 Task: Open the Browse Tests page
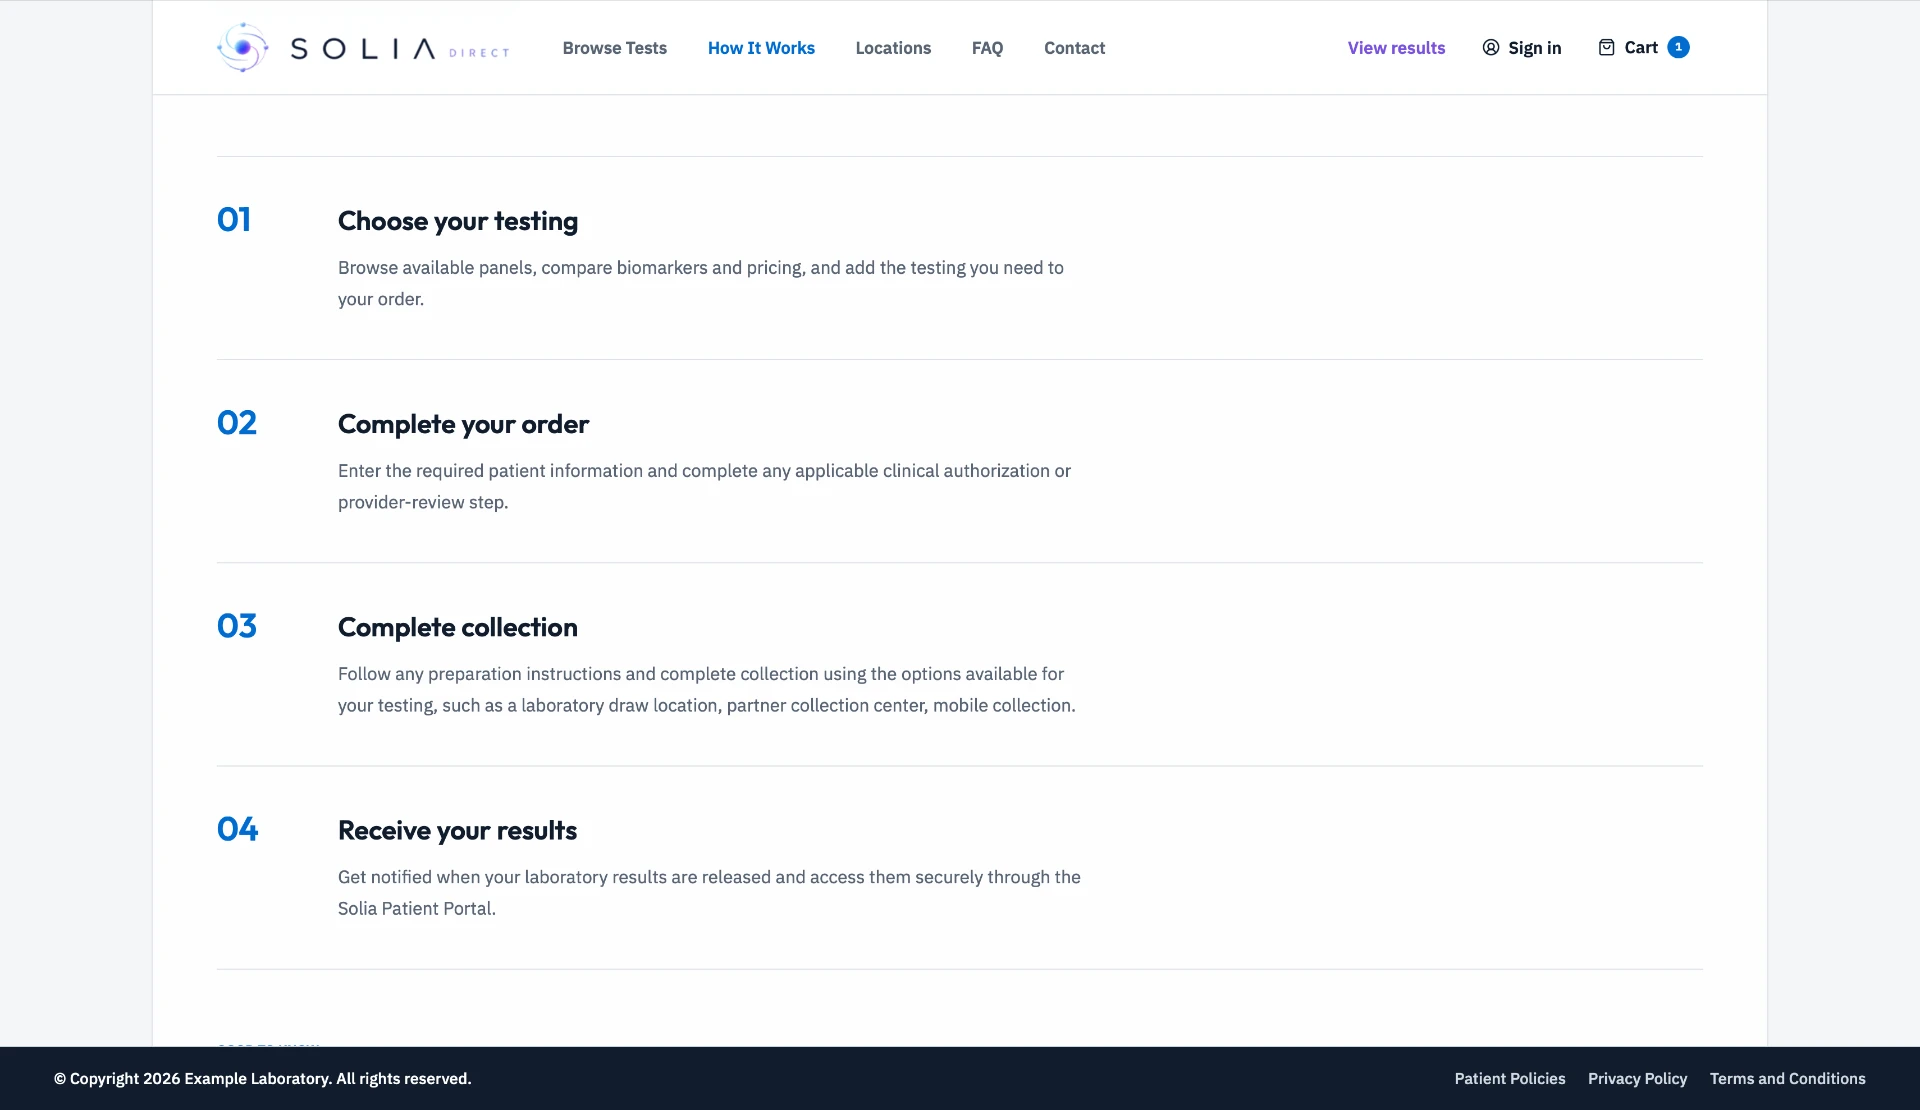pyautogui.click(x=614, y=48)
